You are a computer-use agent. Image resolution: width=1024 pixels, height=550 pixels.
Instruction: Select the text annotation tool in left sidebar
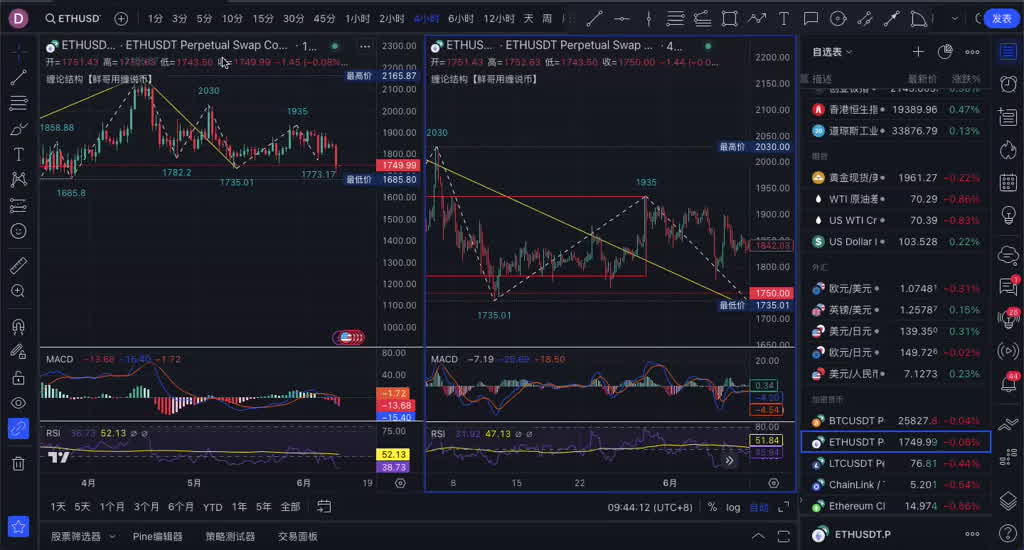tap(18, 154)
